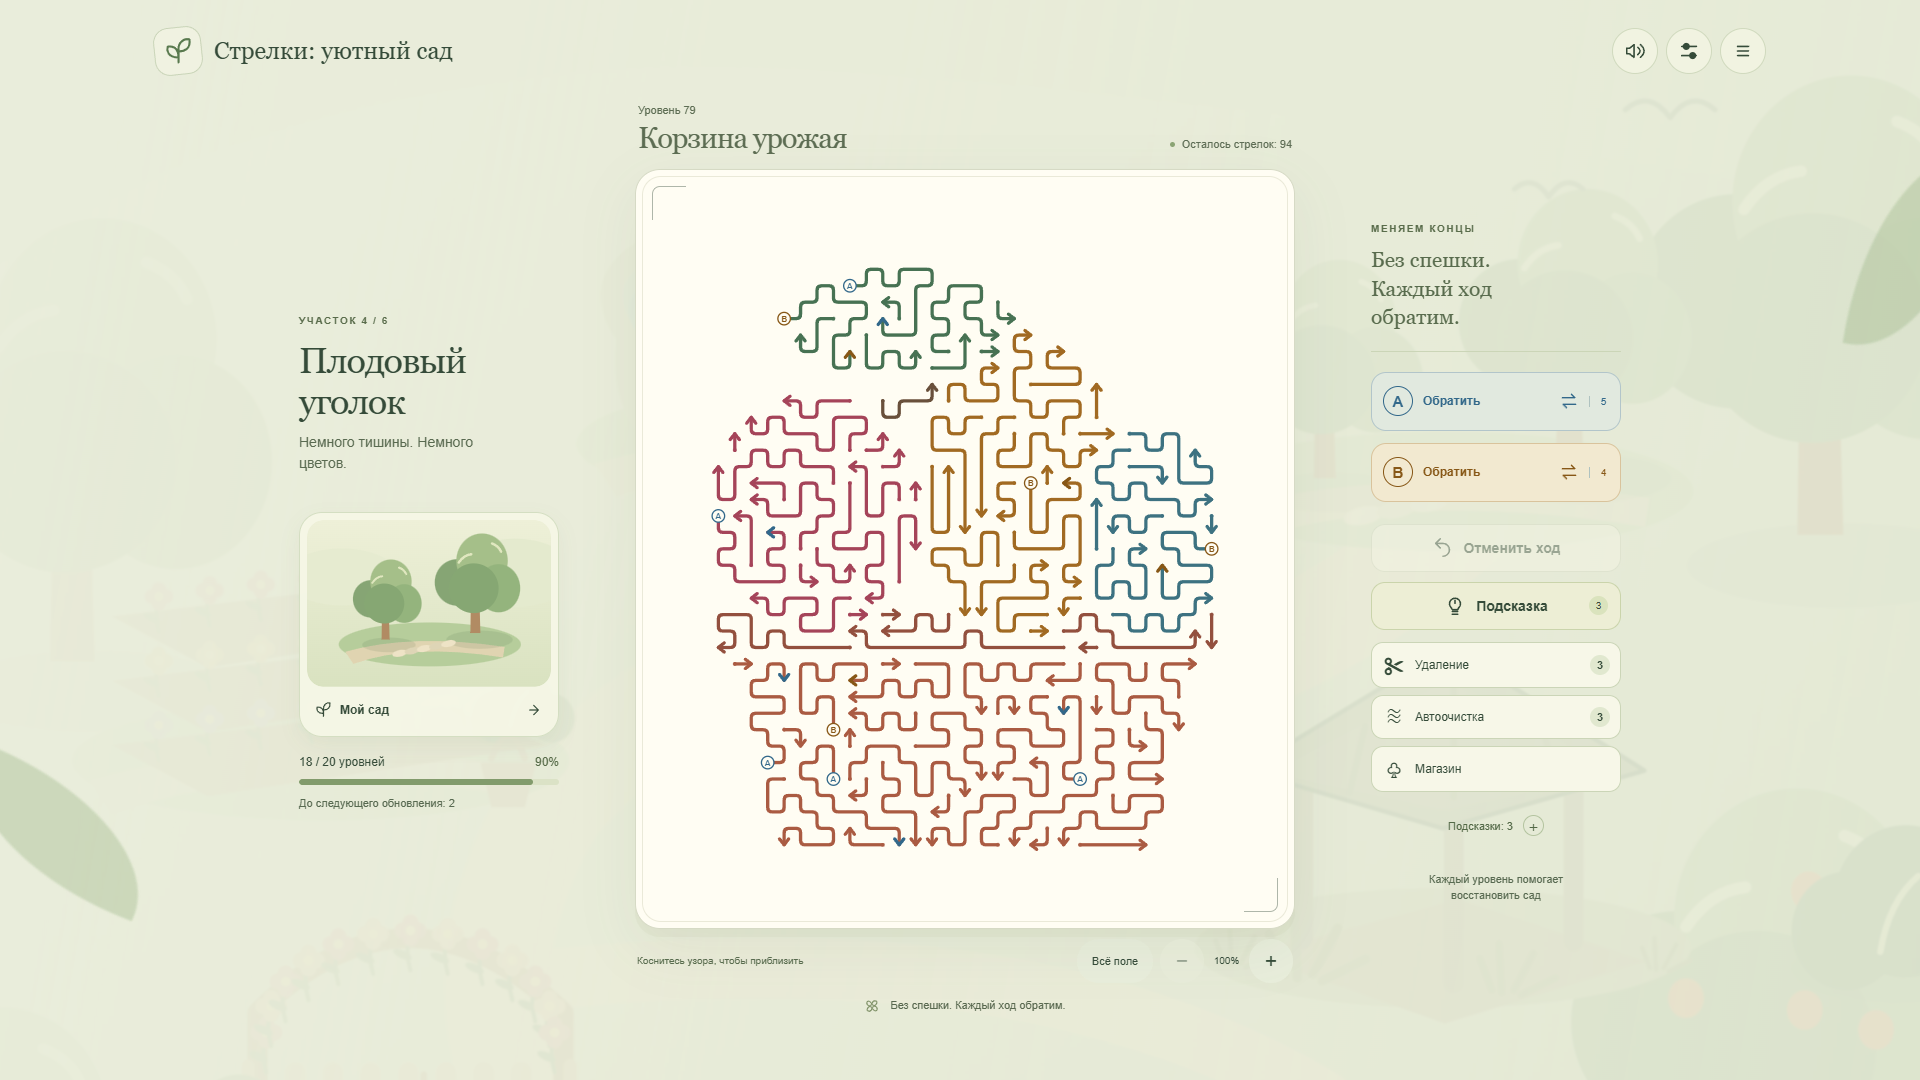
Task: Click the Корзина урожая heading
Action: coord(742,138)
